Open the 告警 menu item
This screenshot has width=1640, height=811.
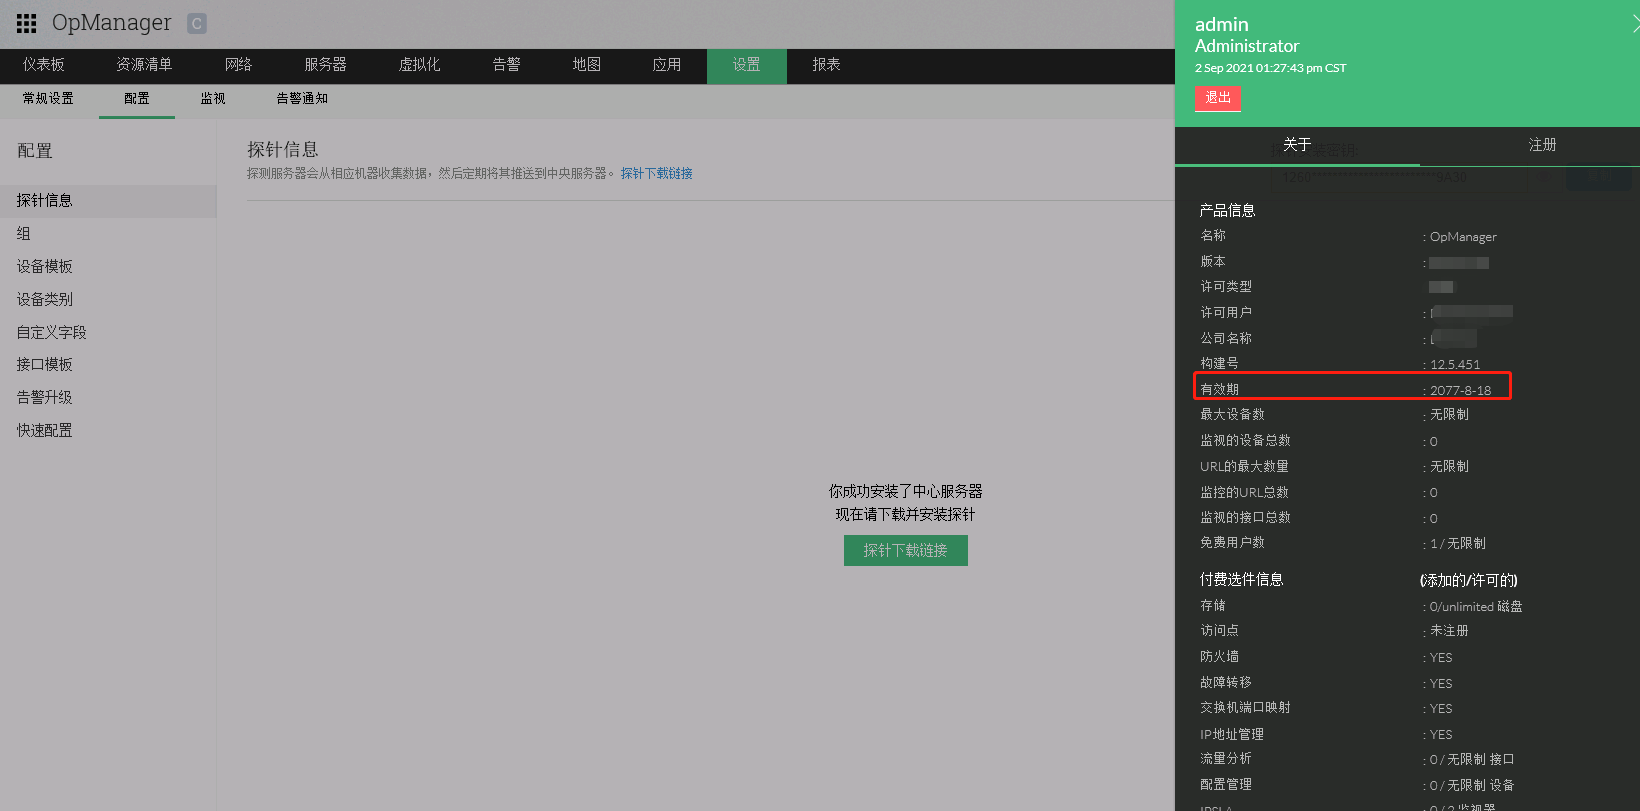coord(506,65)
